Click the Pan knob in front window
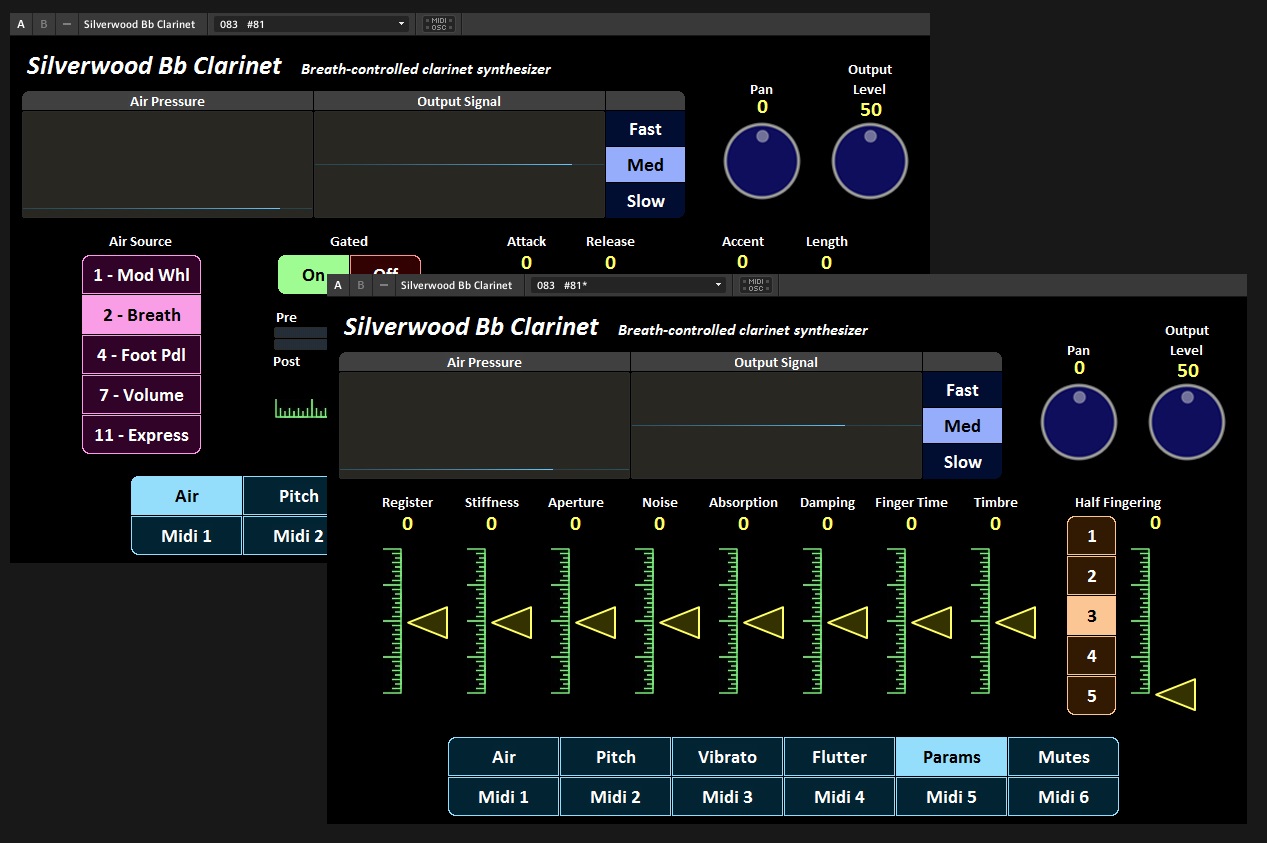 [1078, 423]
